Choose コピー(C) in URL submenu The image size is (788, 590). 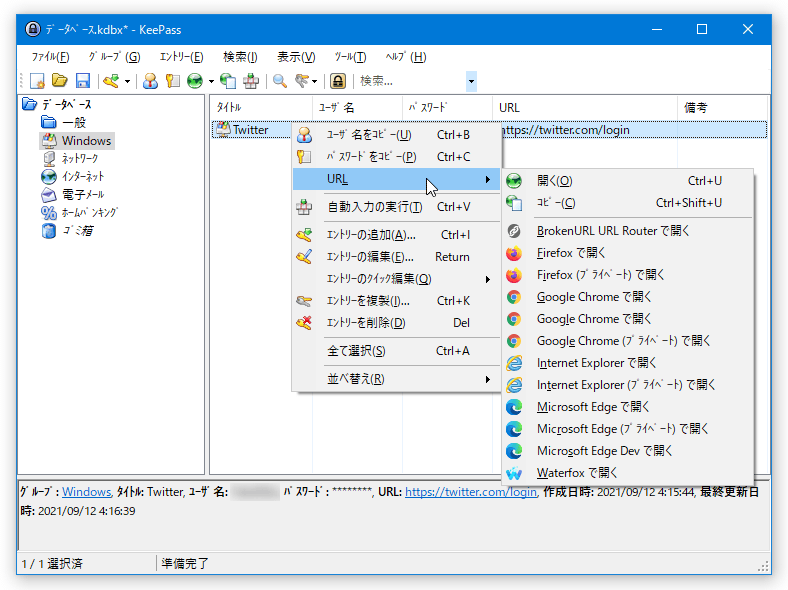[628, 203]
